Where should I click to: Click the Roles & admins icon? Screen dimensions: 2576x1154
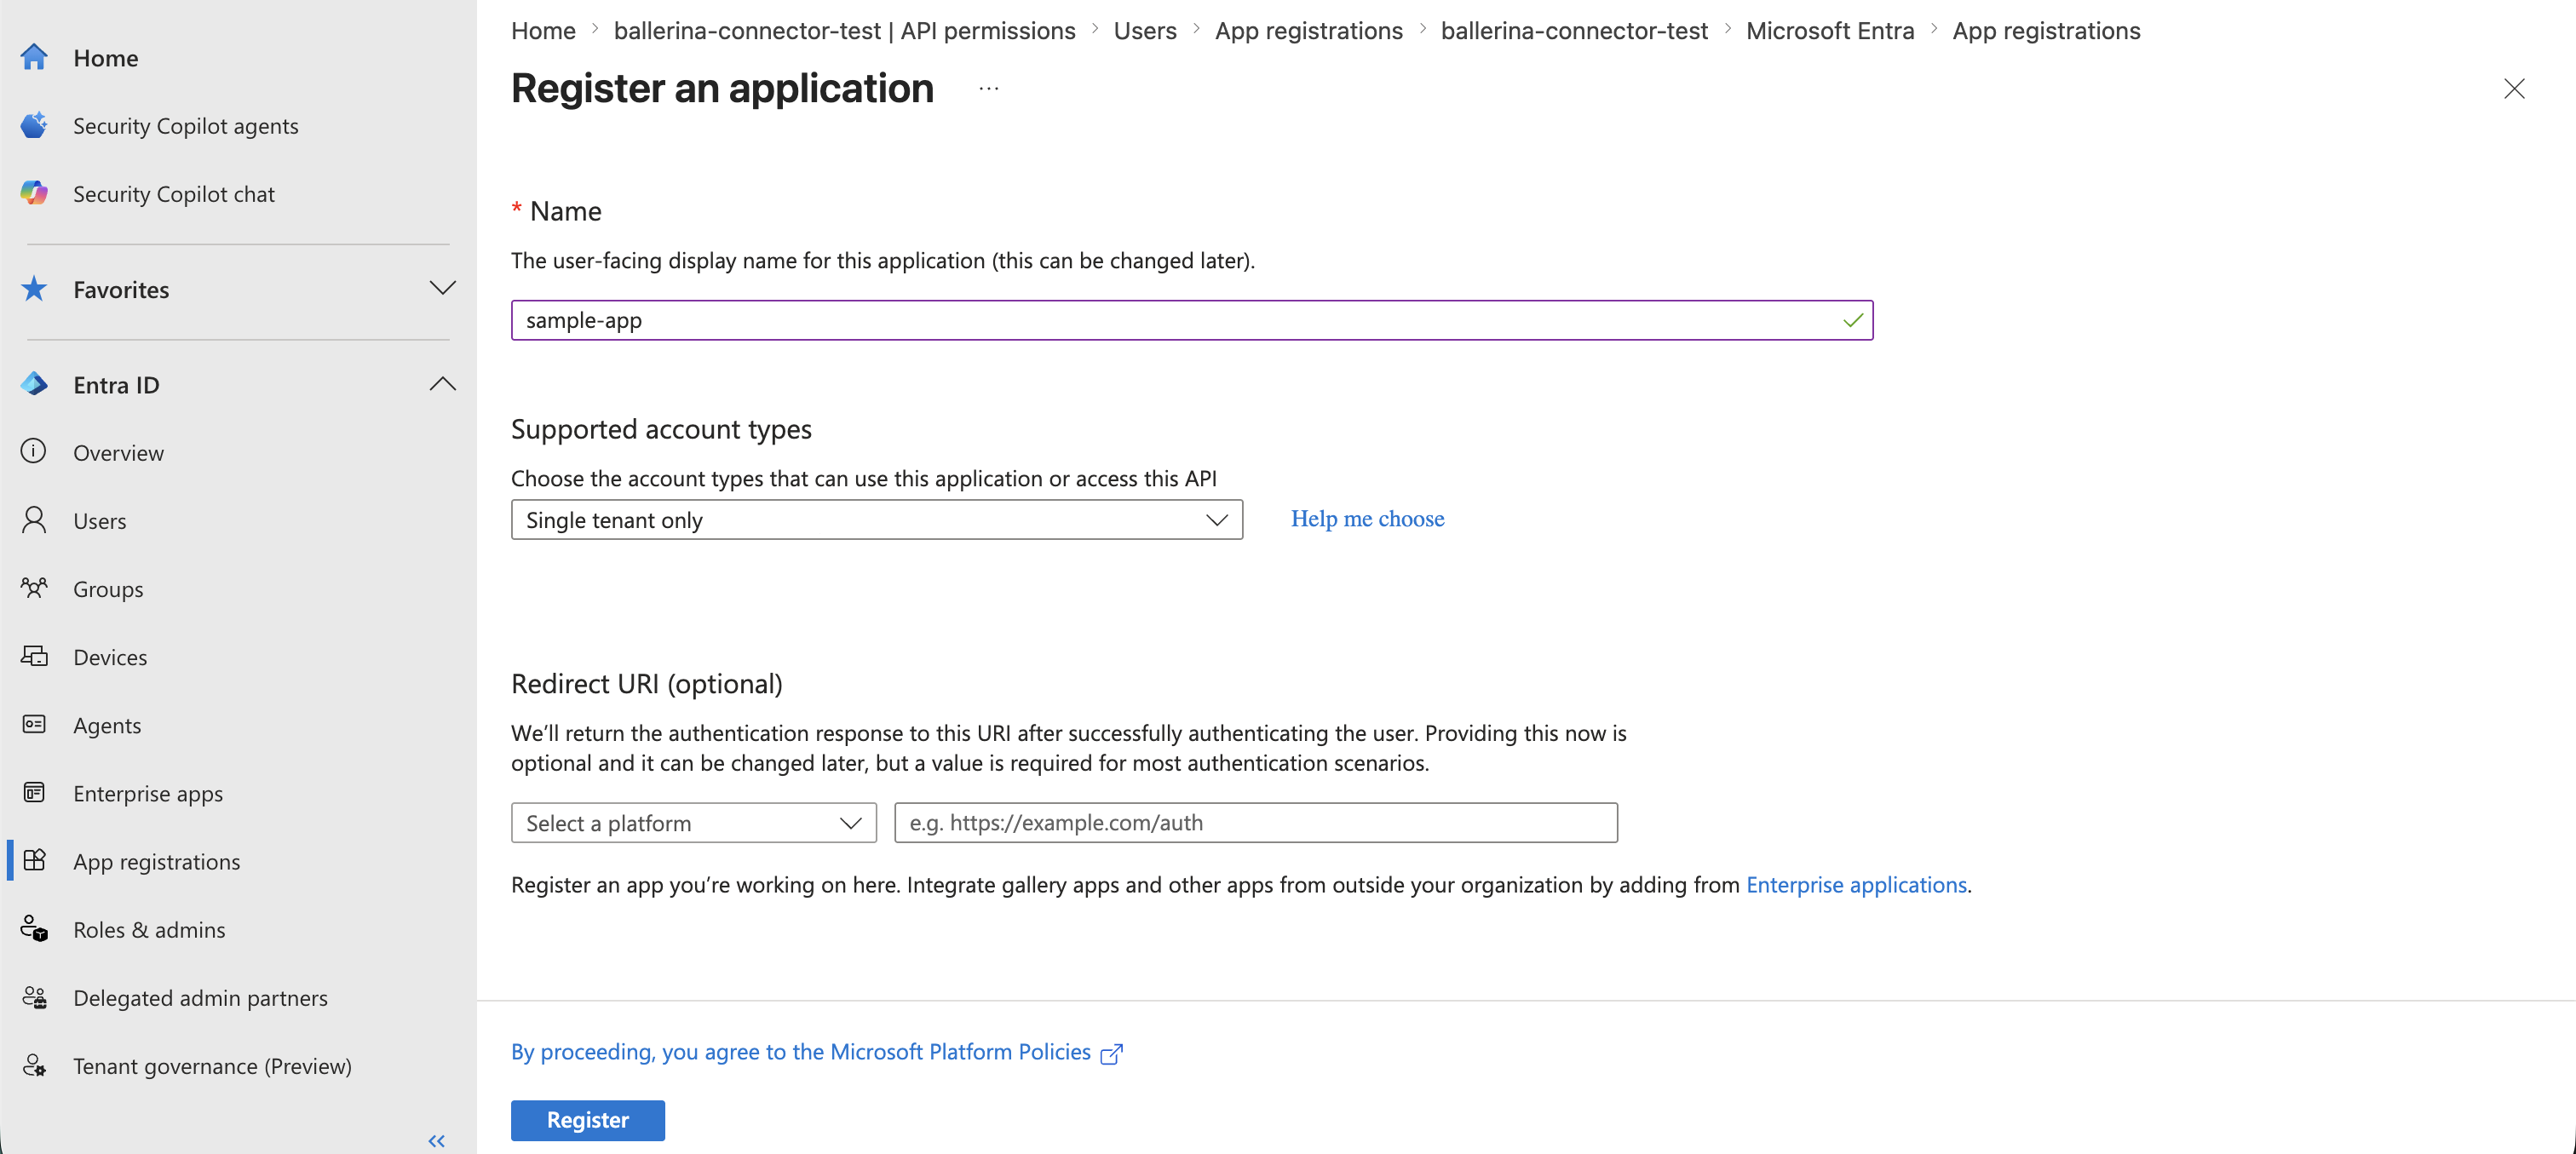(x=34, y=929)
